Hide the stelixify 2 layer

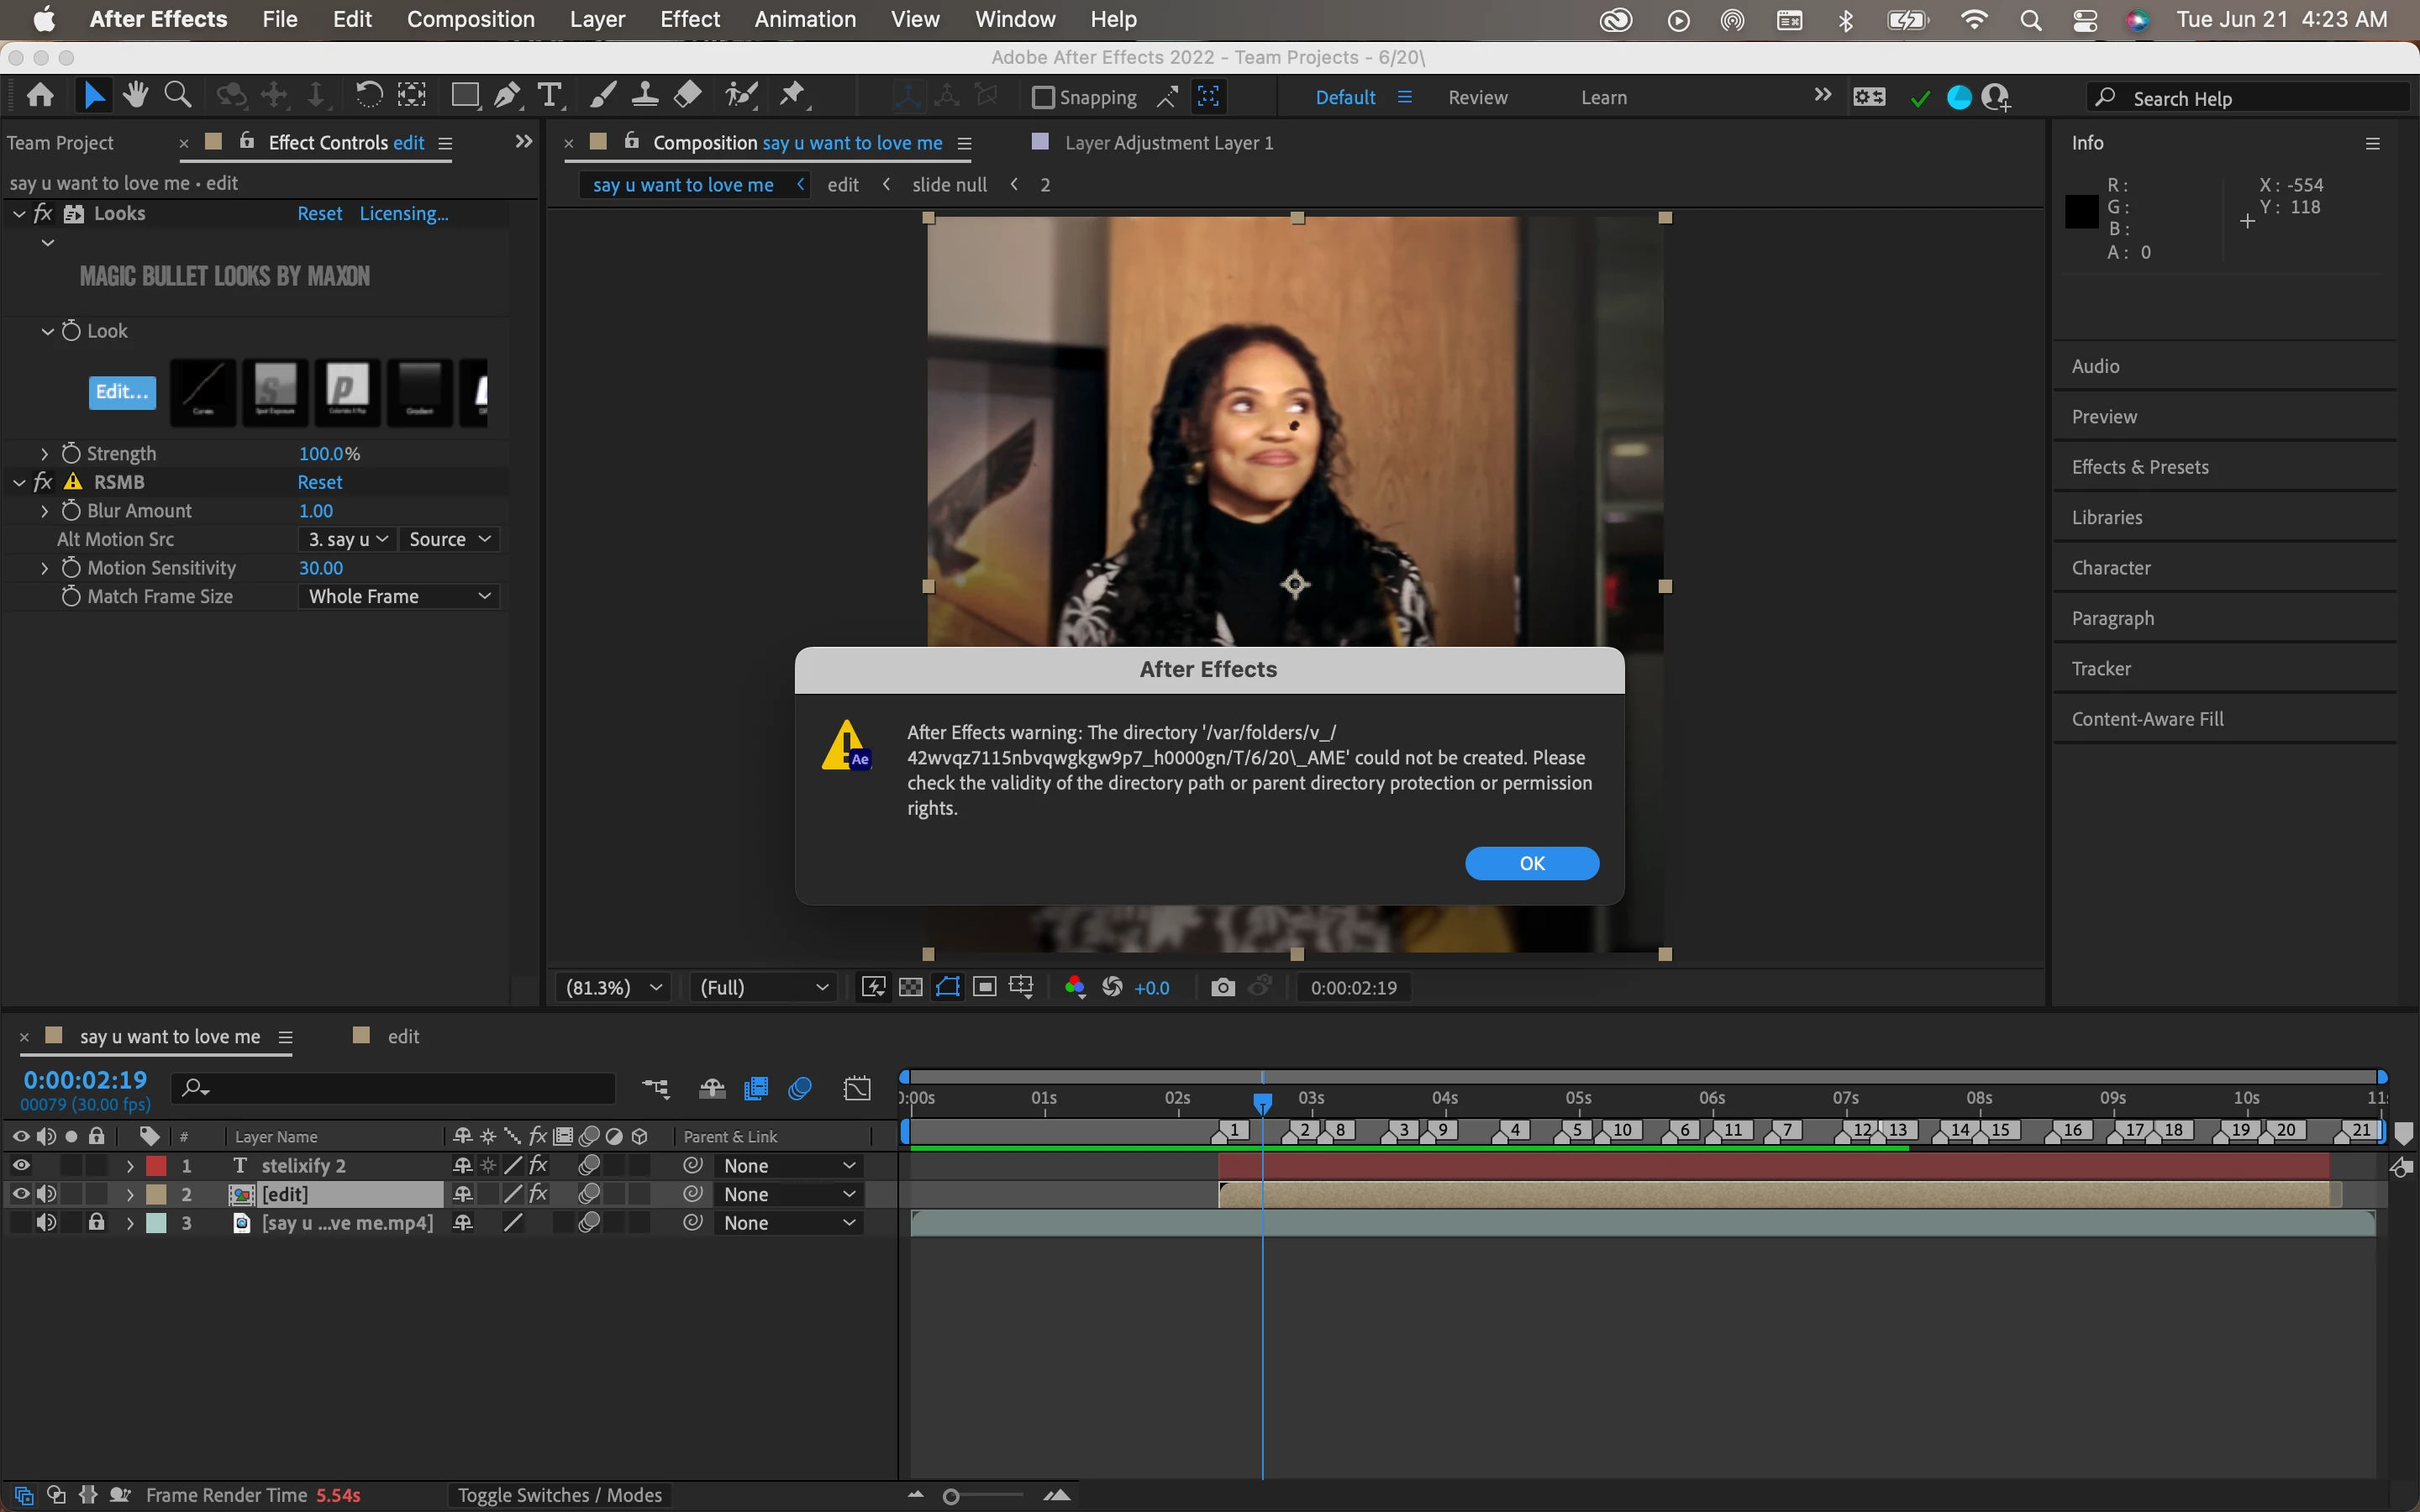click(x=21, y=1165)
